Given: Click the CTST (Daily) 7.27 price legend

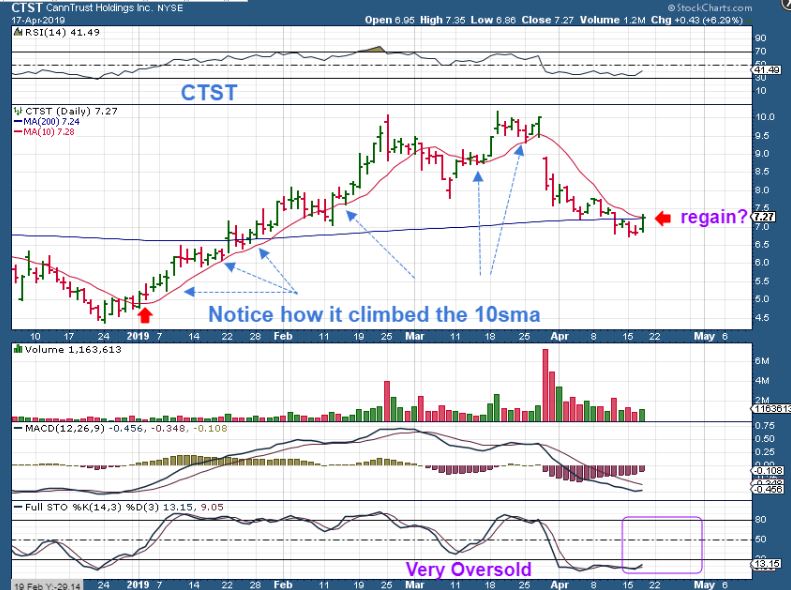Looking at the screenshot, I should (71, 111).
